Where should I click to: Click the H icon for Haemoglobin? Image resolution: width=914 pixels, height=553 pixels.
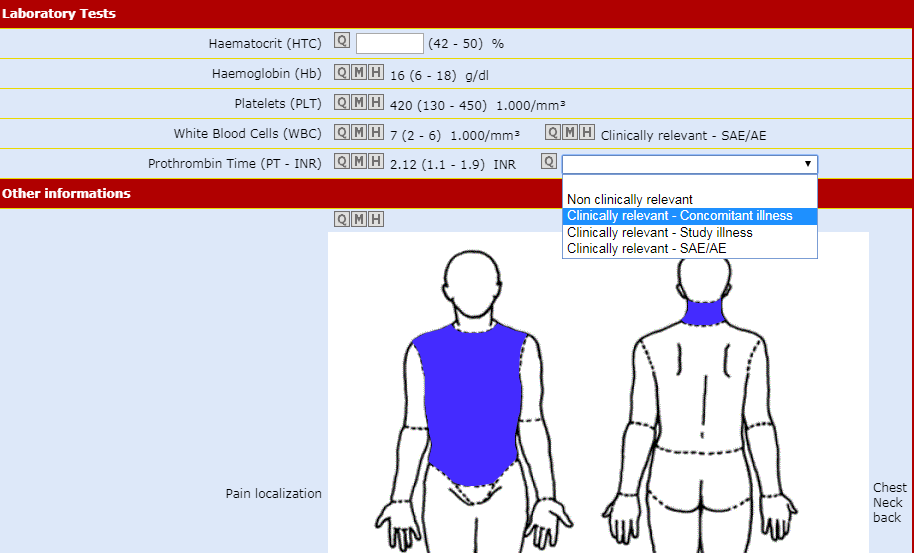click(x=376, y=73)
